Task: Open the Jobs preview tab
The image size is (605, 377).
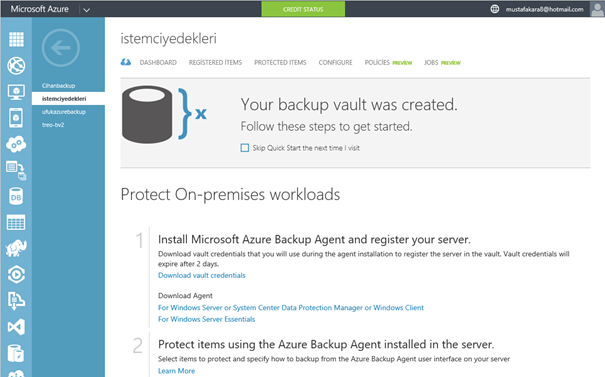Action: [442, 63]
